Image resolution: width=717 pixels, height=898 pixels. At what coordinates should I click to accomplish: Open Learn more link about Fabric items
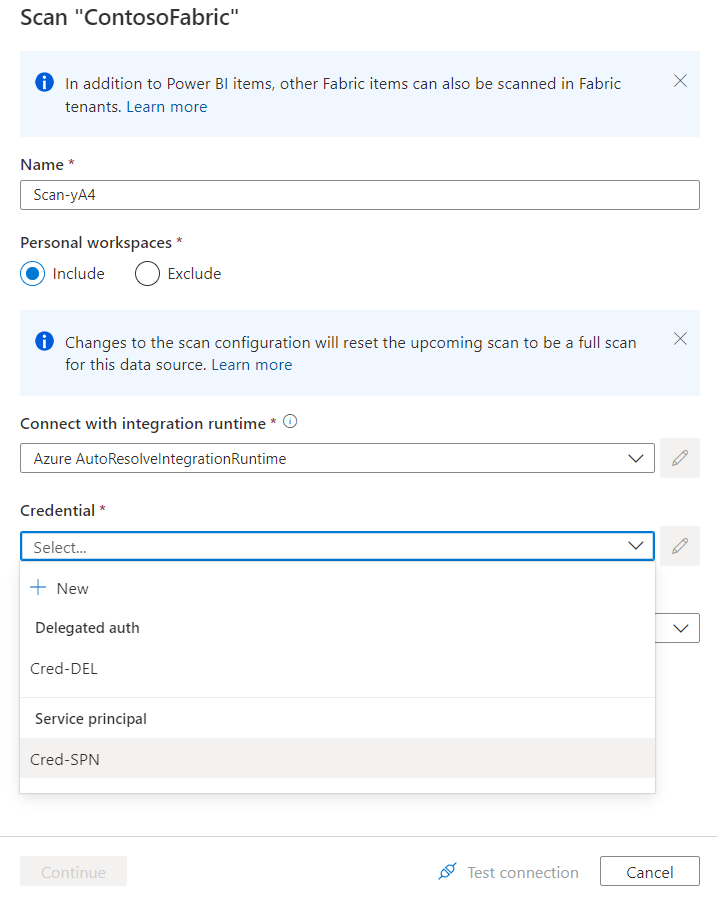(x=166, y=107)
